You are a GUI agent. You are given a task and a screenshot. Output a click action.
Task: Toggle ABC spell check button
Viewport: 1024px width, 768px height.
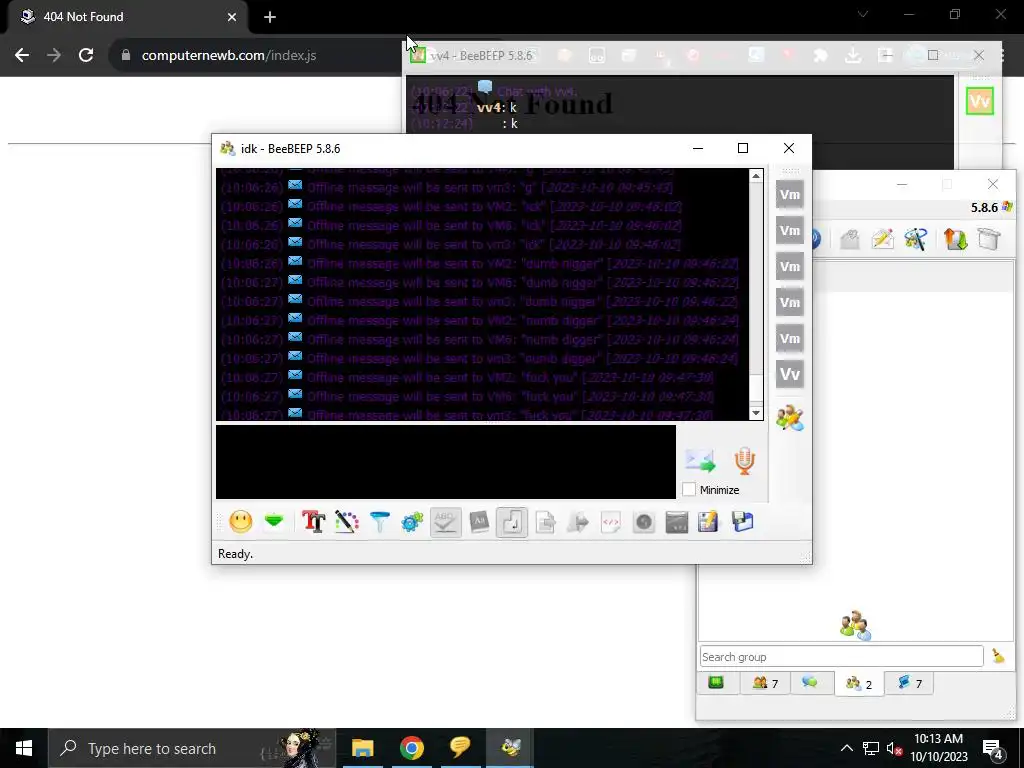(445, 522)
